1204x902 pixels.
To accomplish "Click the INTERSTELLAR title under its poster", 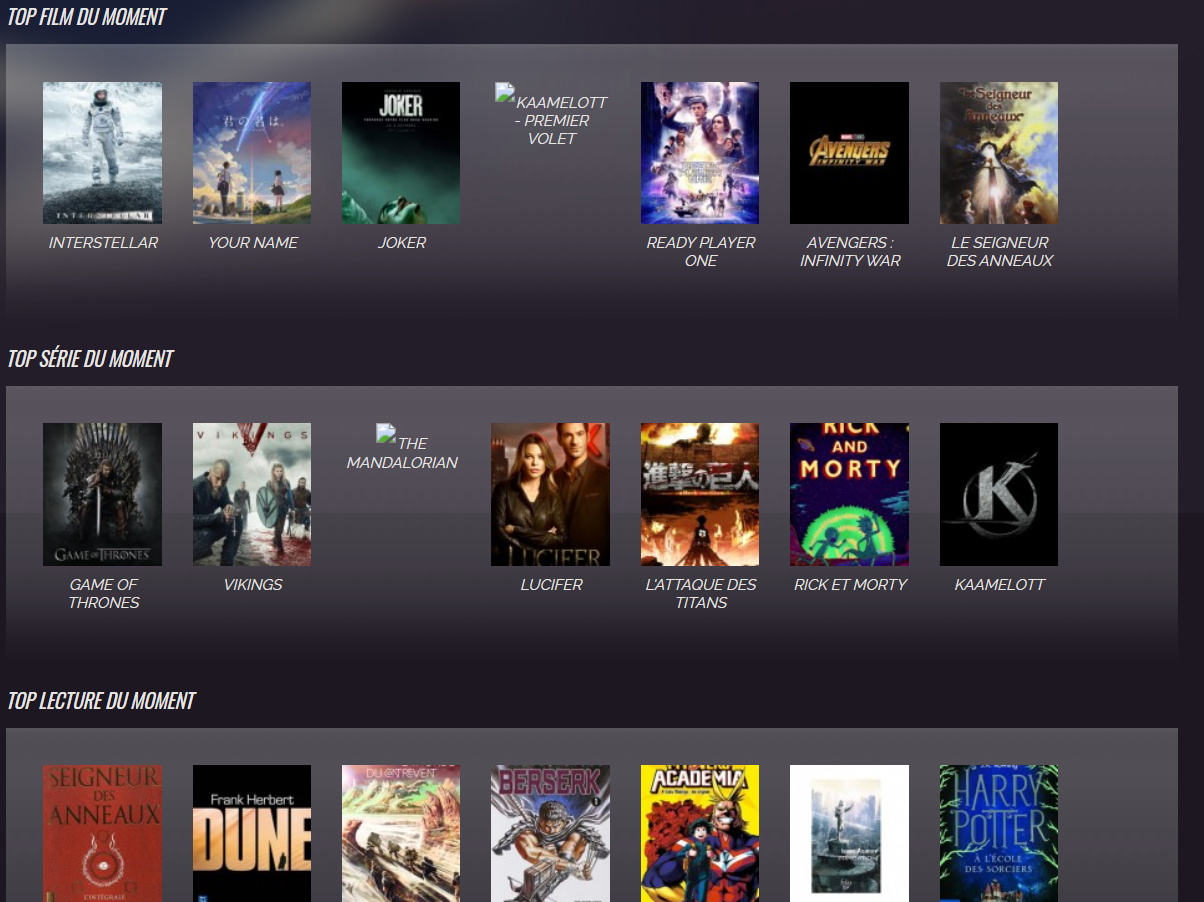I will [x=103, y=243].
